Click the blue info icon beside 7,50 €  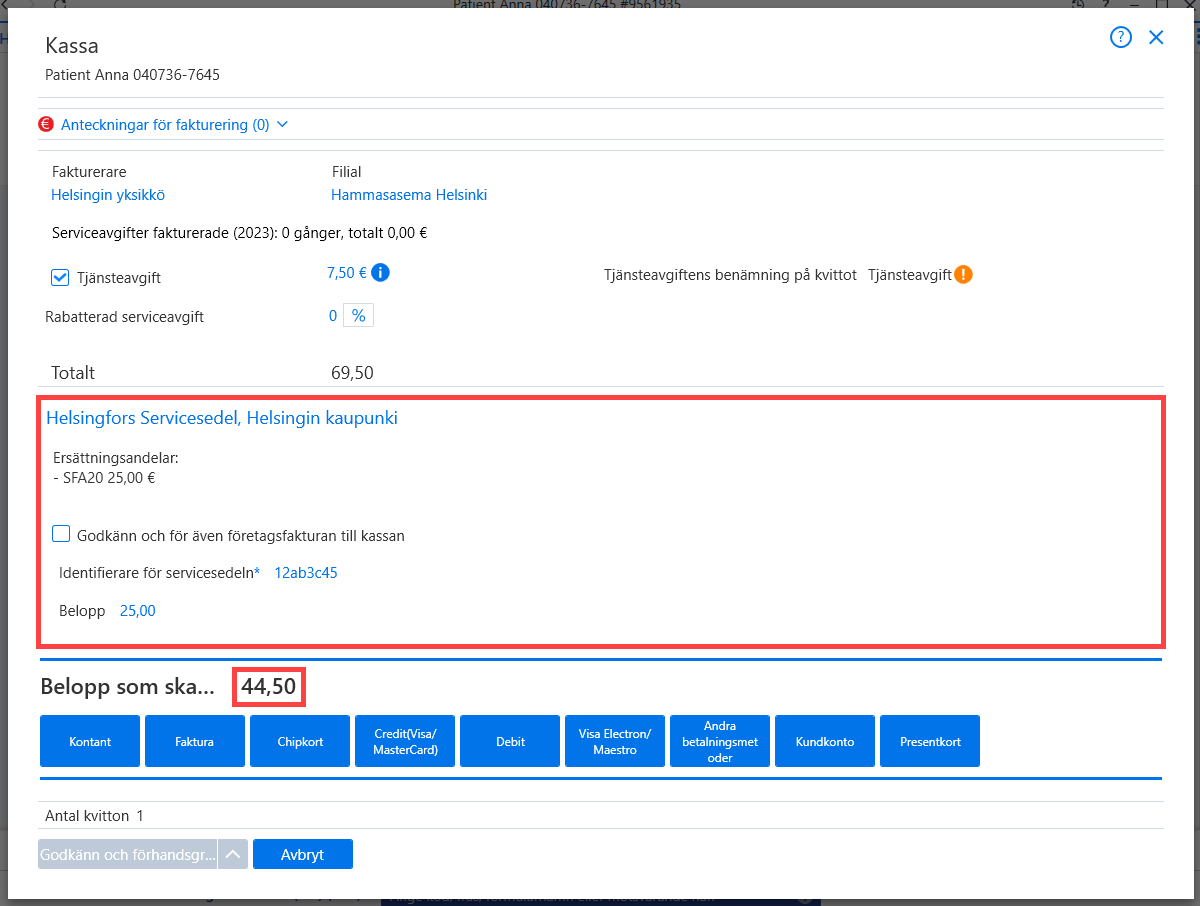[x=380, y=272]
